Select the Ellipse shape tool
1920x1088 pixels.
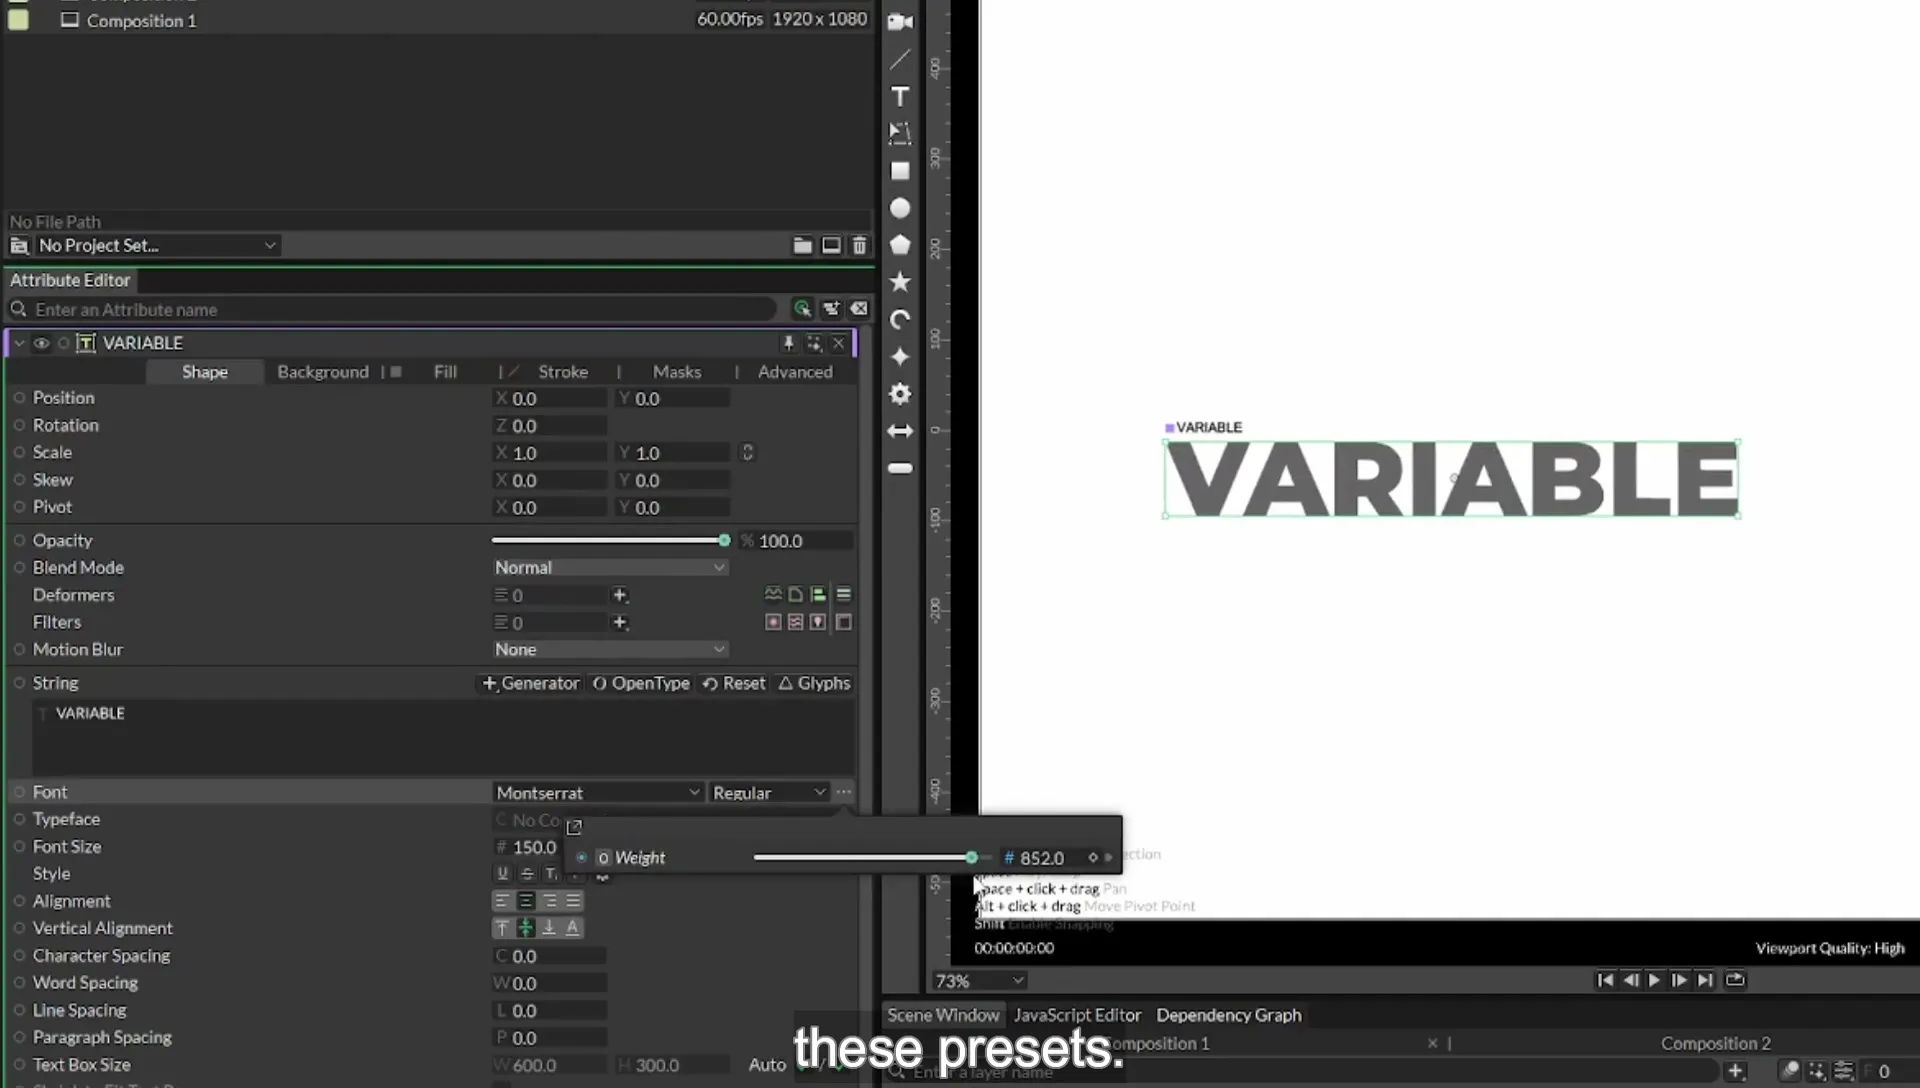coord(900,208)
